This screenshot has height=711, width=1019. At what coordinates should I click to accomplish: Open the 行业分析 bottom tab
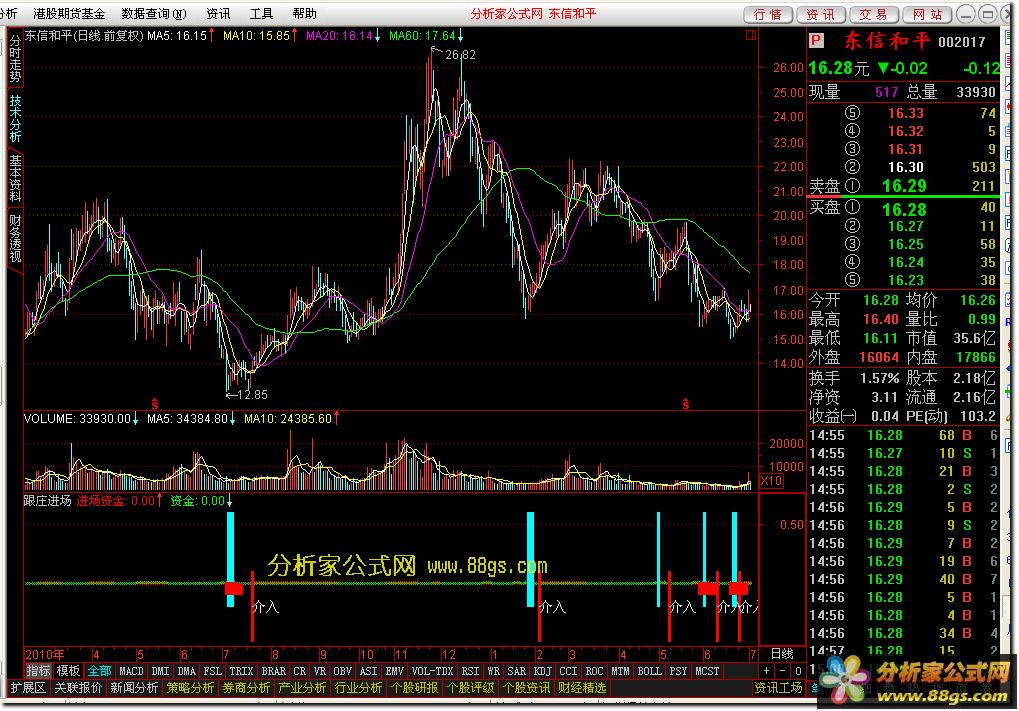(x=358, y=688)
